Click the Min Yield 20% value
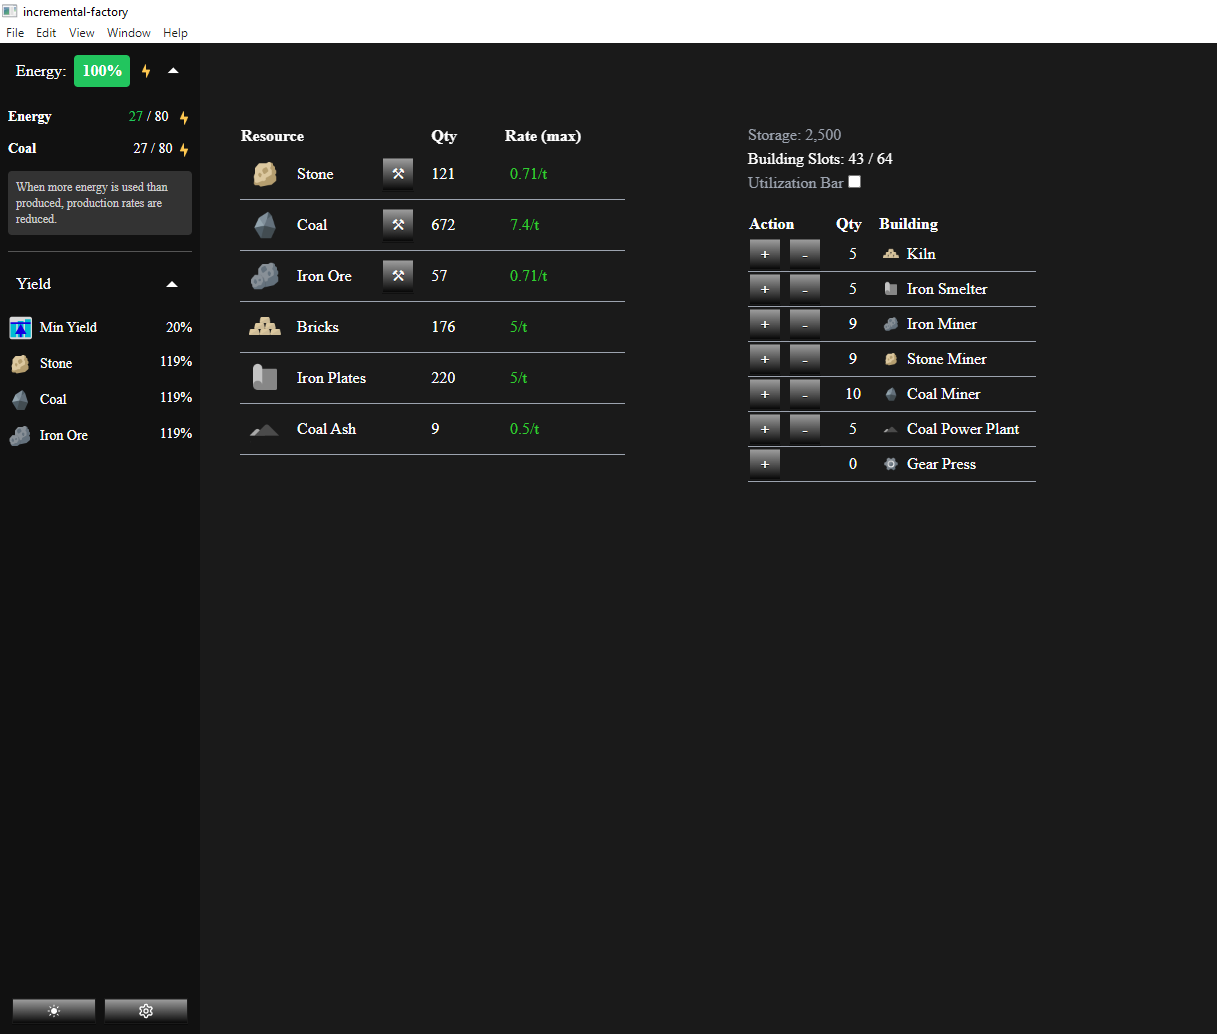1217x1034 pixels. (x=179, y=327)
